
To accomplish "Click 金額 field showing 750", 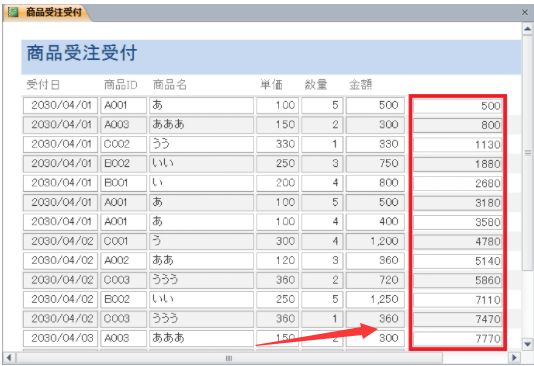I will tap(375, 163).
